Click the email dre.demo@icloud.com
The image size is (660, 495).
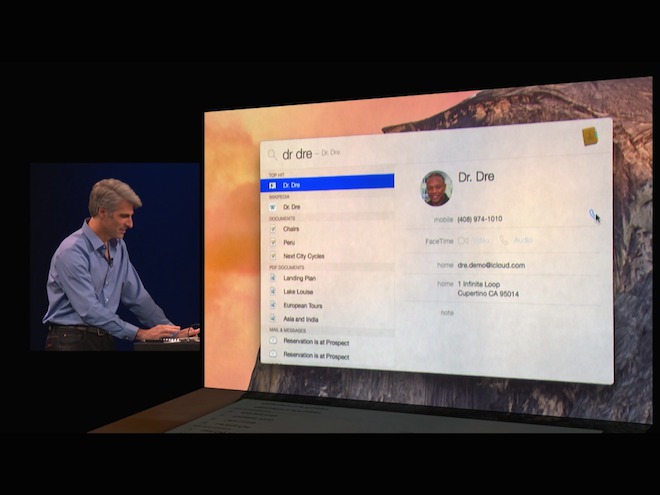tap(491, 266)
